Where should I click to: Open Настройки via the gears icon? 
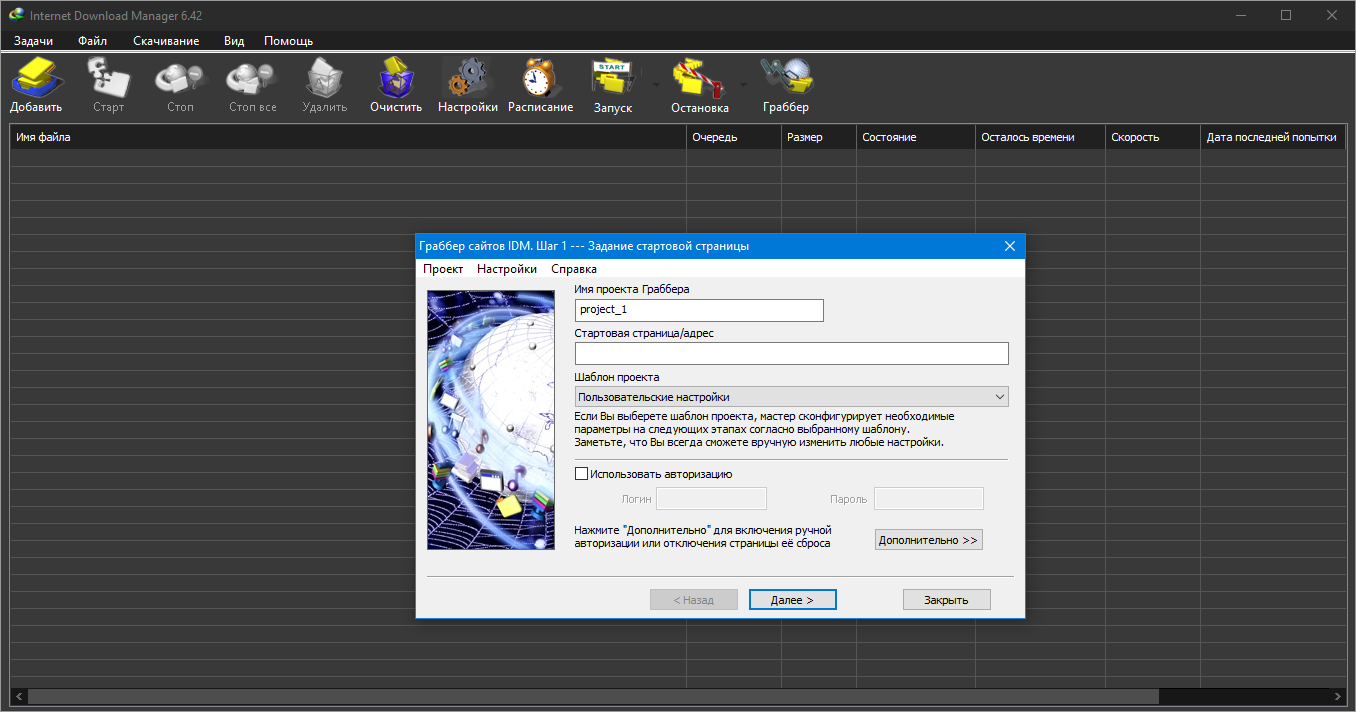(x=467, y=85)
